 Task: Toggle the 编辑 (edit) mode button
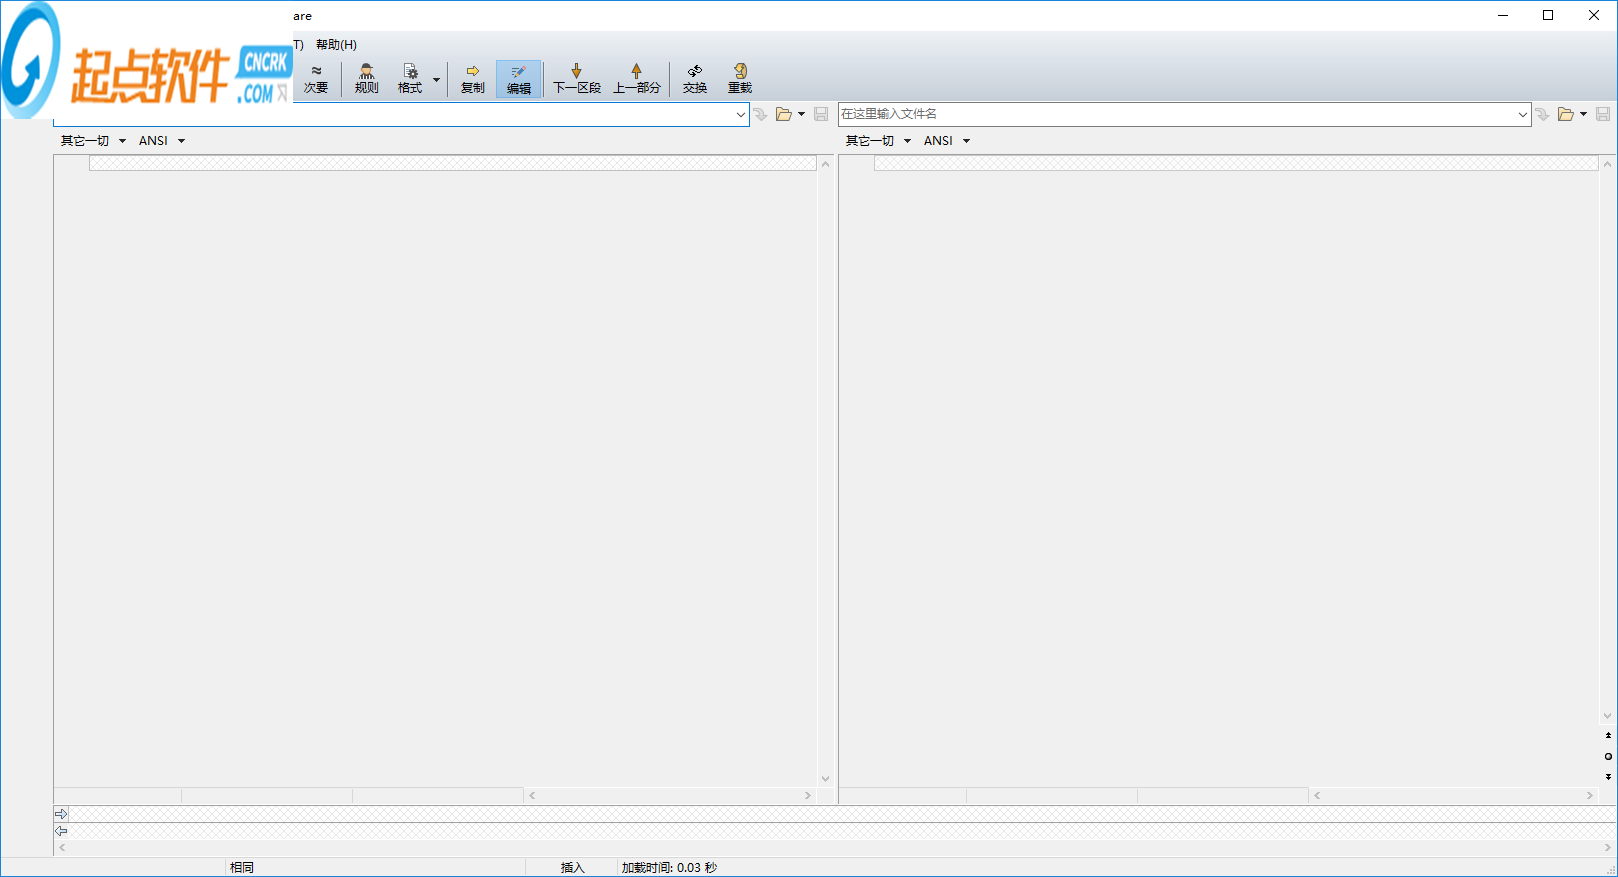(x=519, y=79)
